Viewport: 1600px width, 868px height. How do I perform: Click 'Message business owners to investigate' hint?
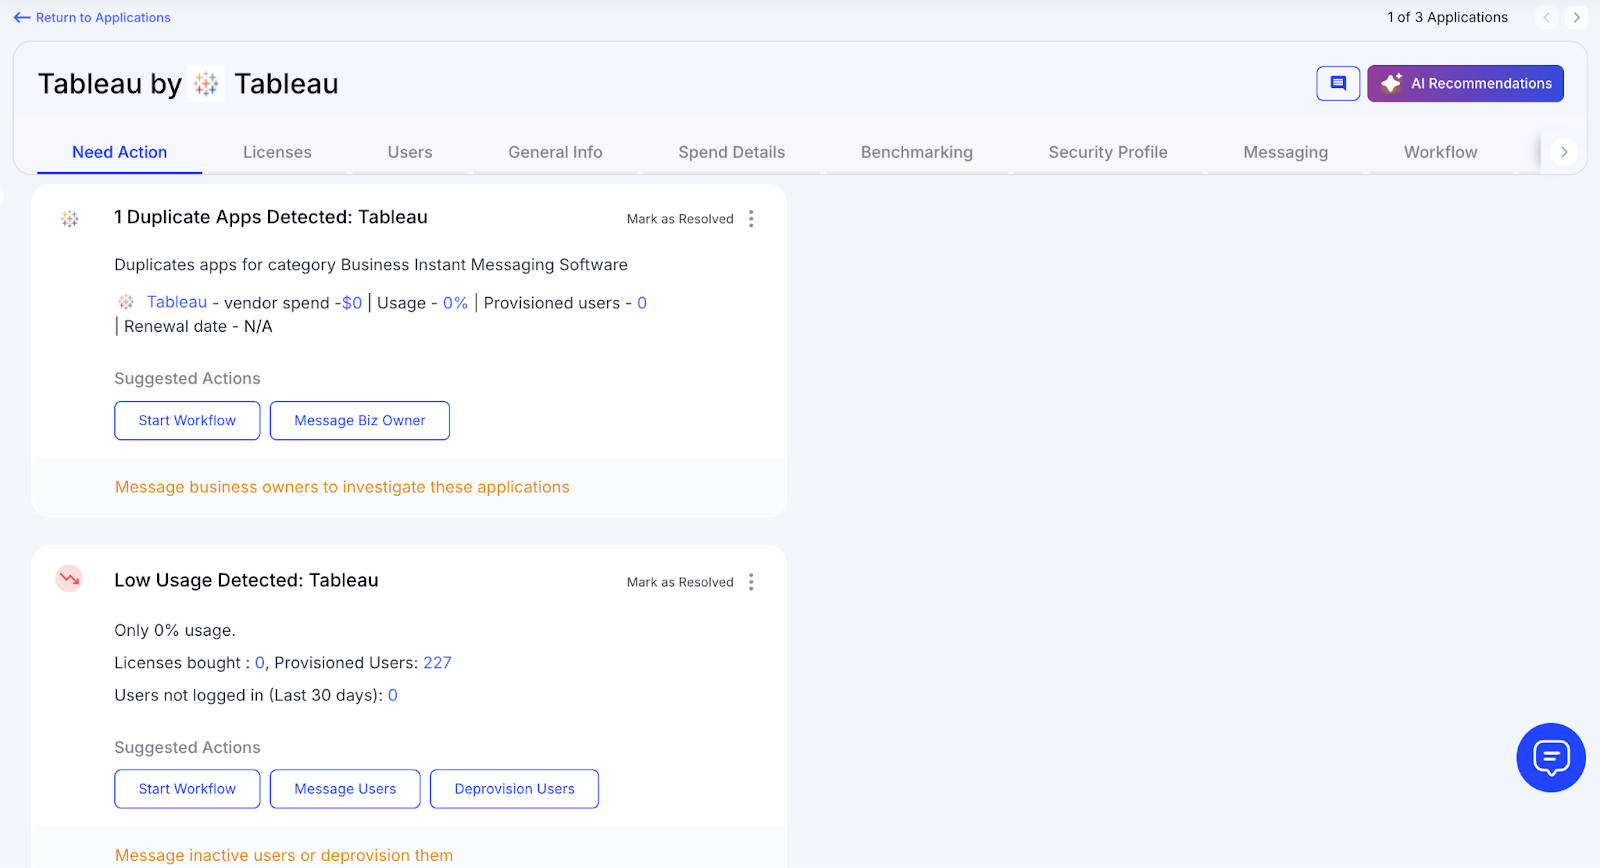(342, 487)
